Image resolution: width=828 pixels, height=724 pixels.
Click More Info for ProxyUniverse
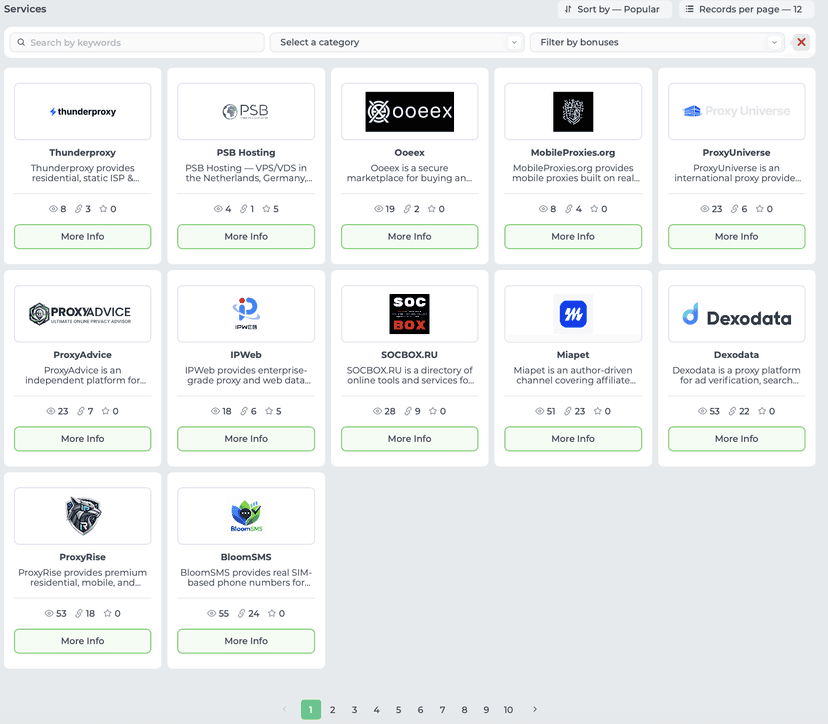pos(737,237)
